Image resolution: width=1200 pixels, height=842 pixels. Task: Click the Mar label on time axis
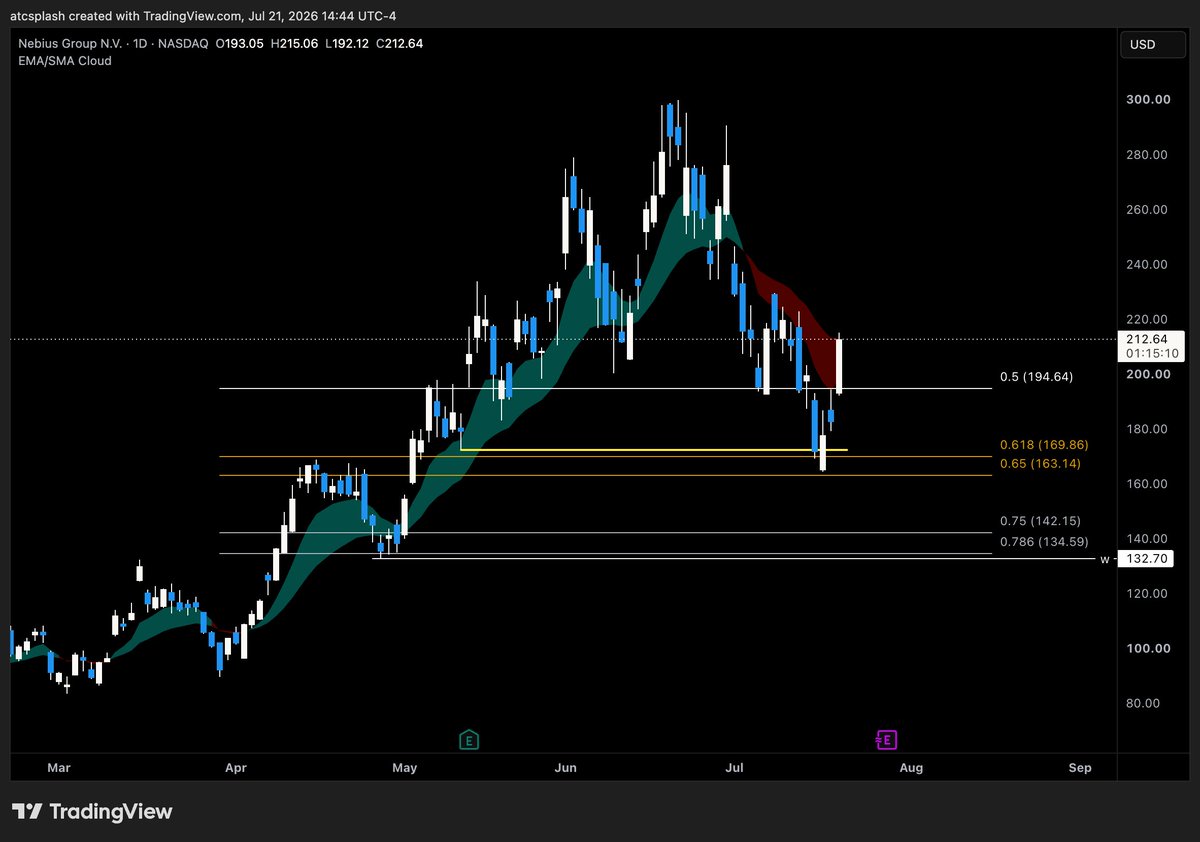click(59, 768)
